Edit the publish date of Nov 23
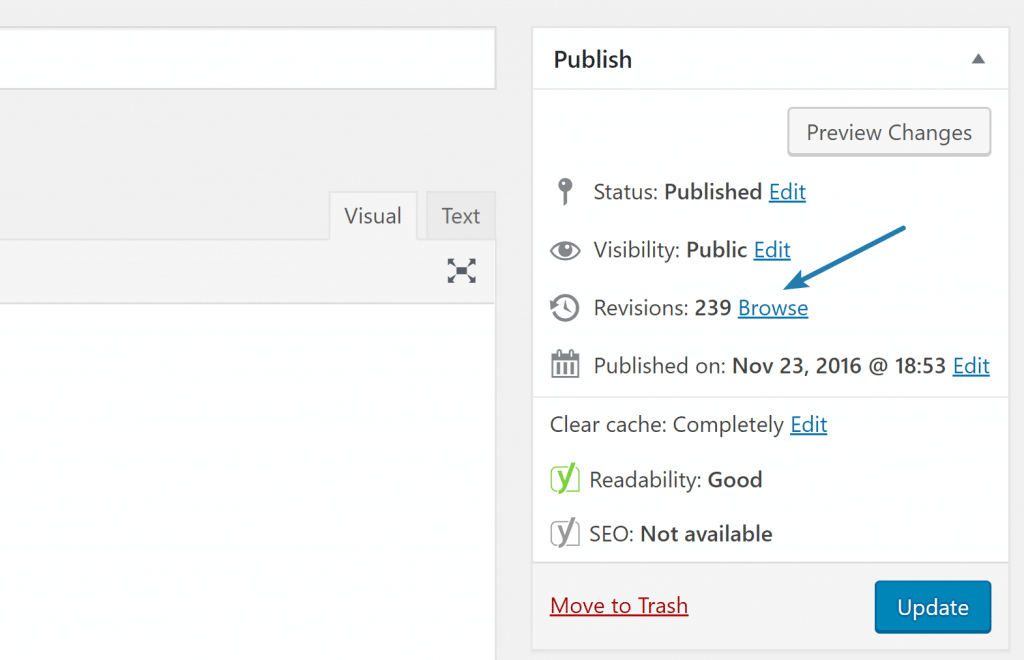Viewport: 1024px width, 660px height. click(971, 365)
